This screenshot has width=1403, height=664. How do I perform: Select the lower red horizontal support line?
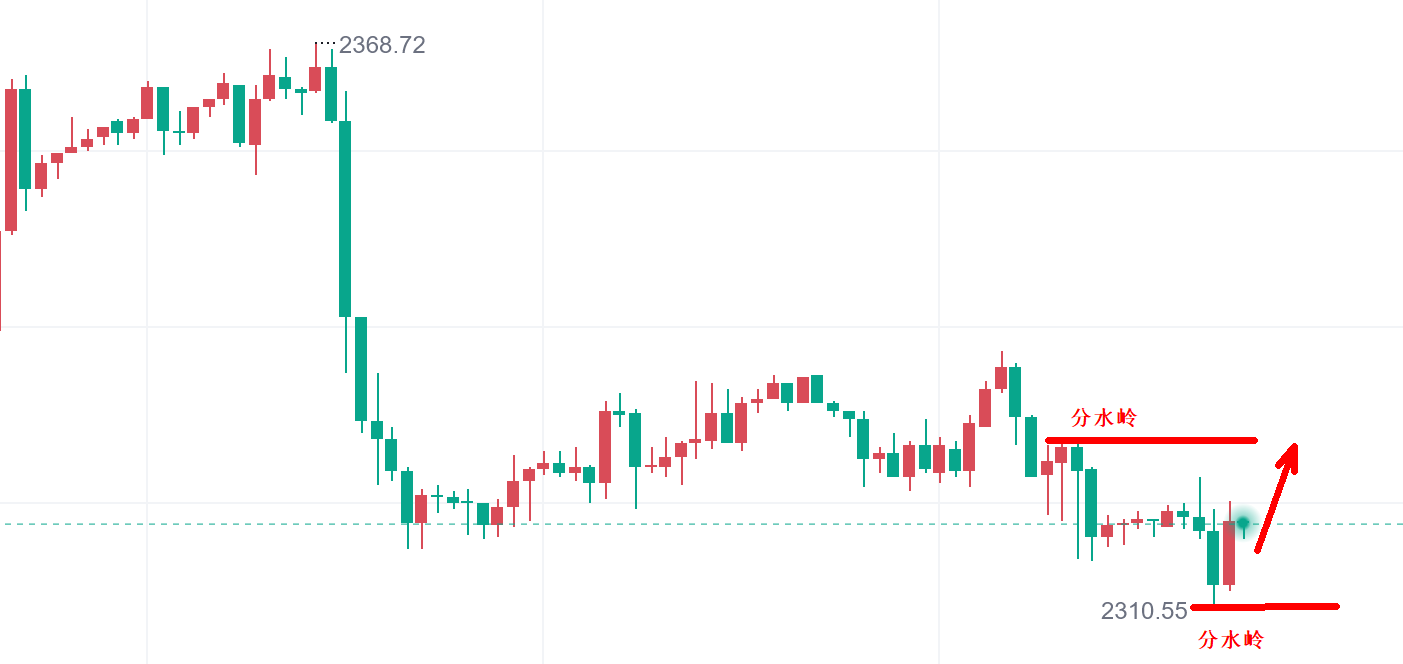click(x=1265, y=606)
